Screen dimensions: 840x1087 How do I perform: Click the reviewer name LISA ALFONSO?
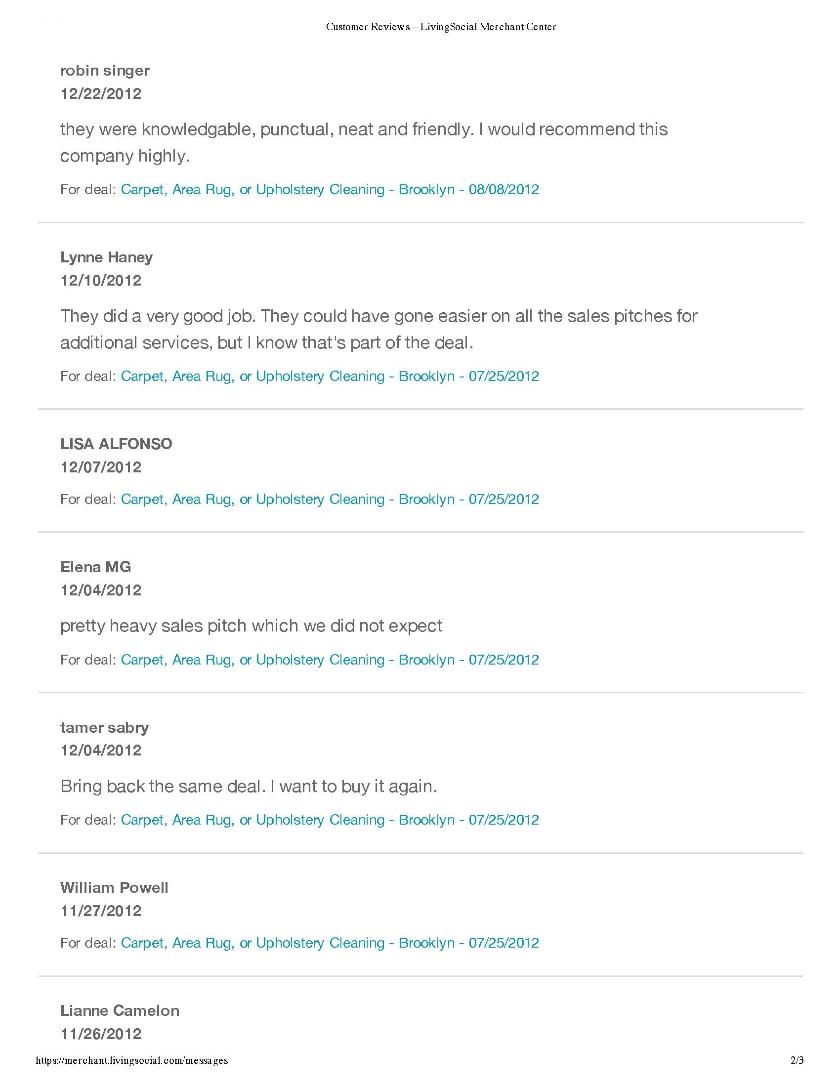coord(116,444)
